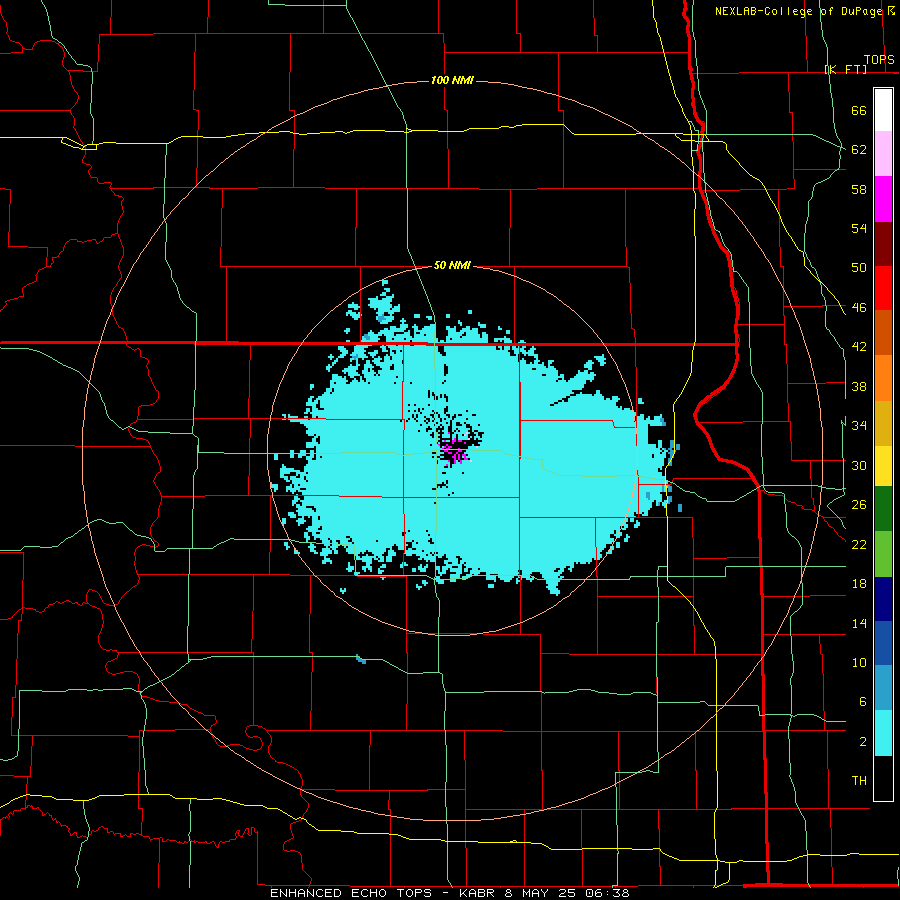The image size is (900, 900).
Task: Select the bright orange legend band
Action: pyautogui.click(x=883, y=378)
